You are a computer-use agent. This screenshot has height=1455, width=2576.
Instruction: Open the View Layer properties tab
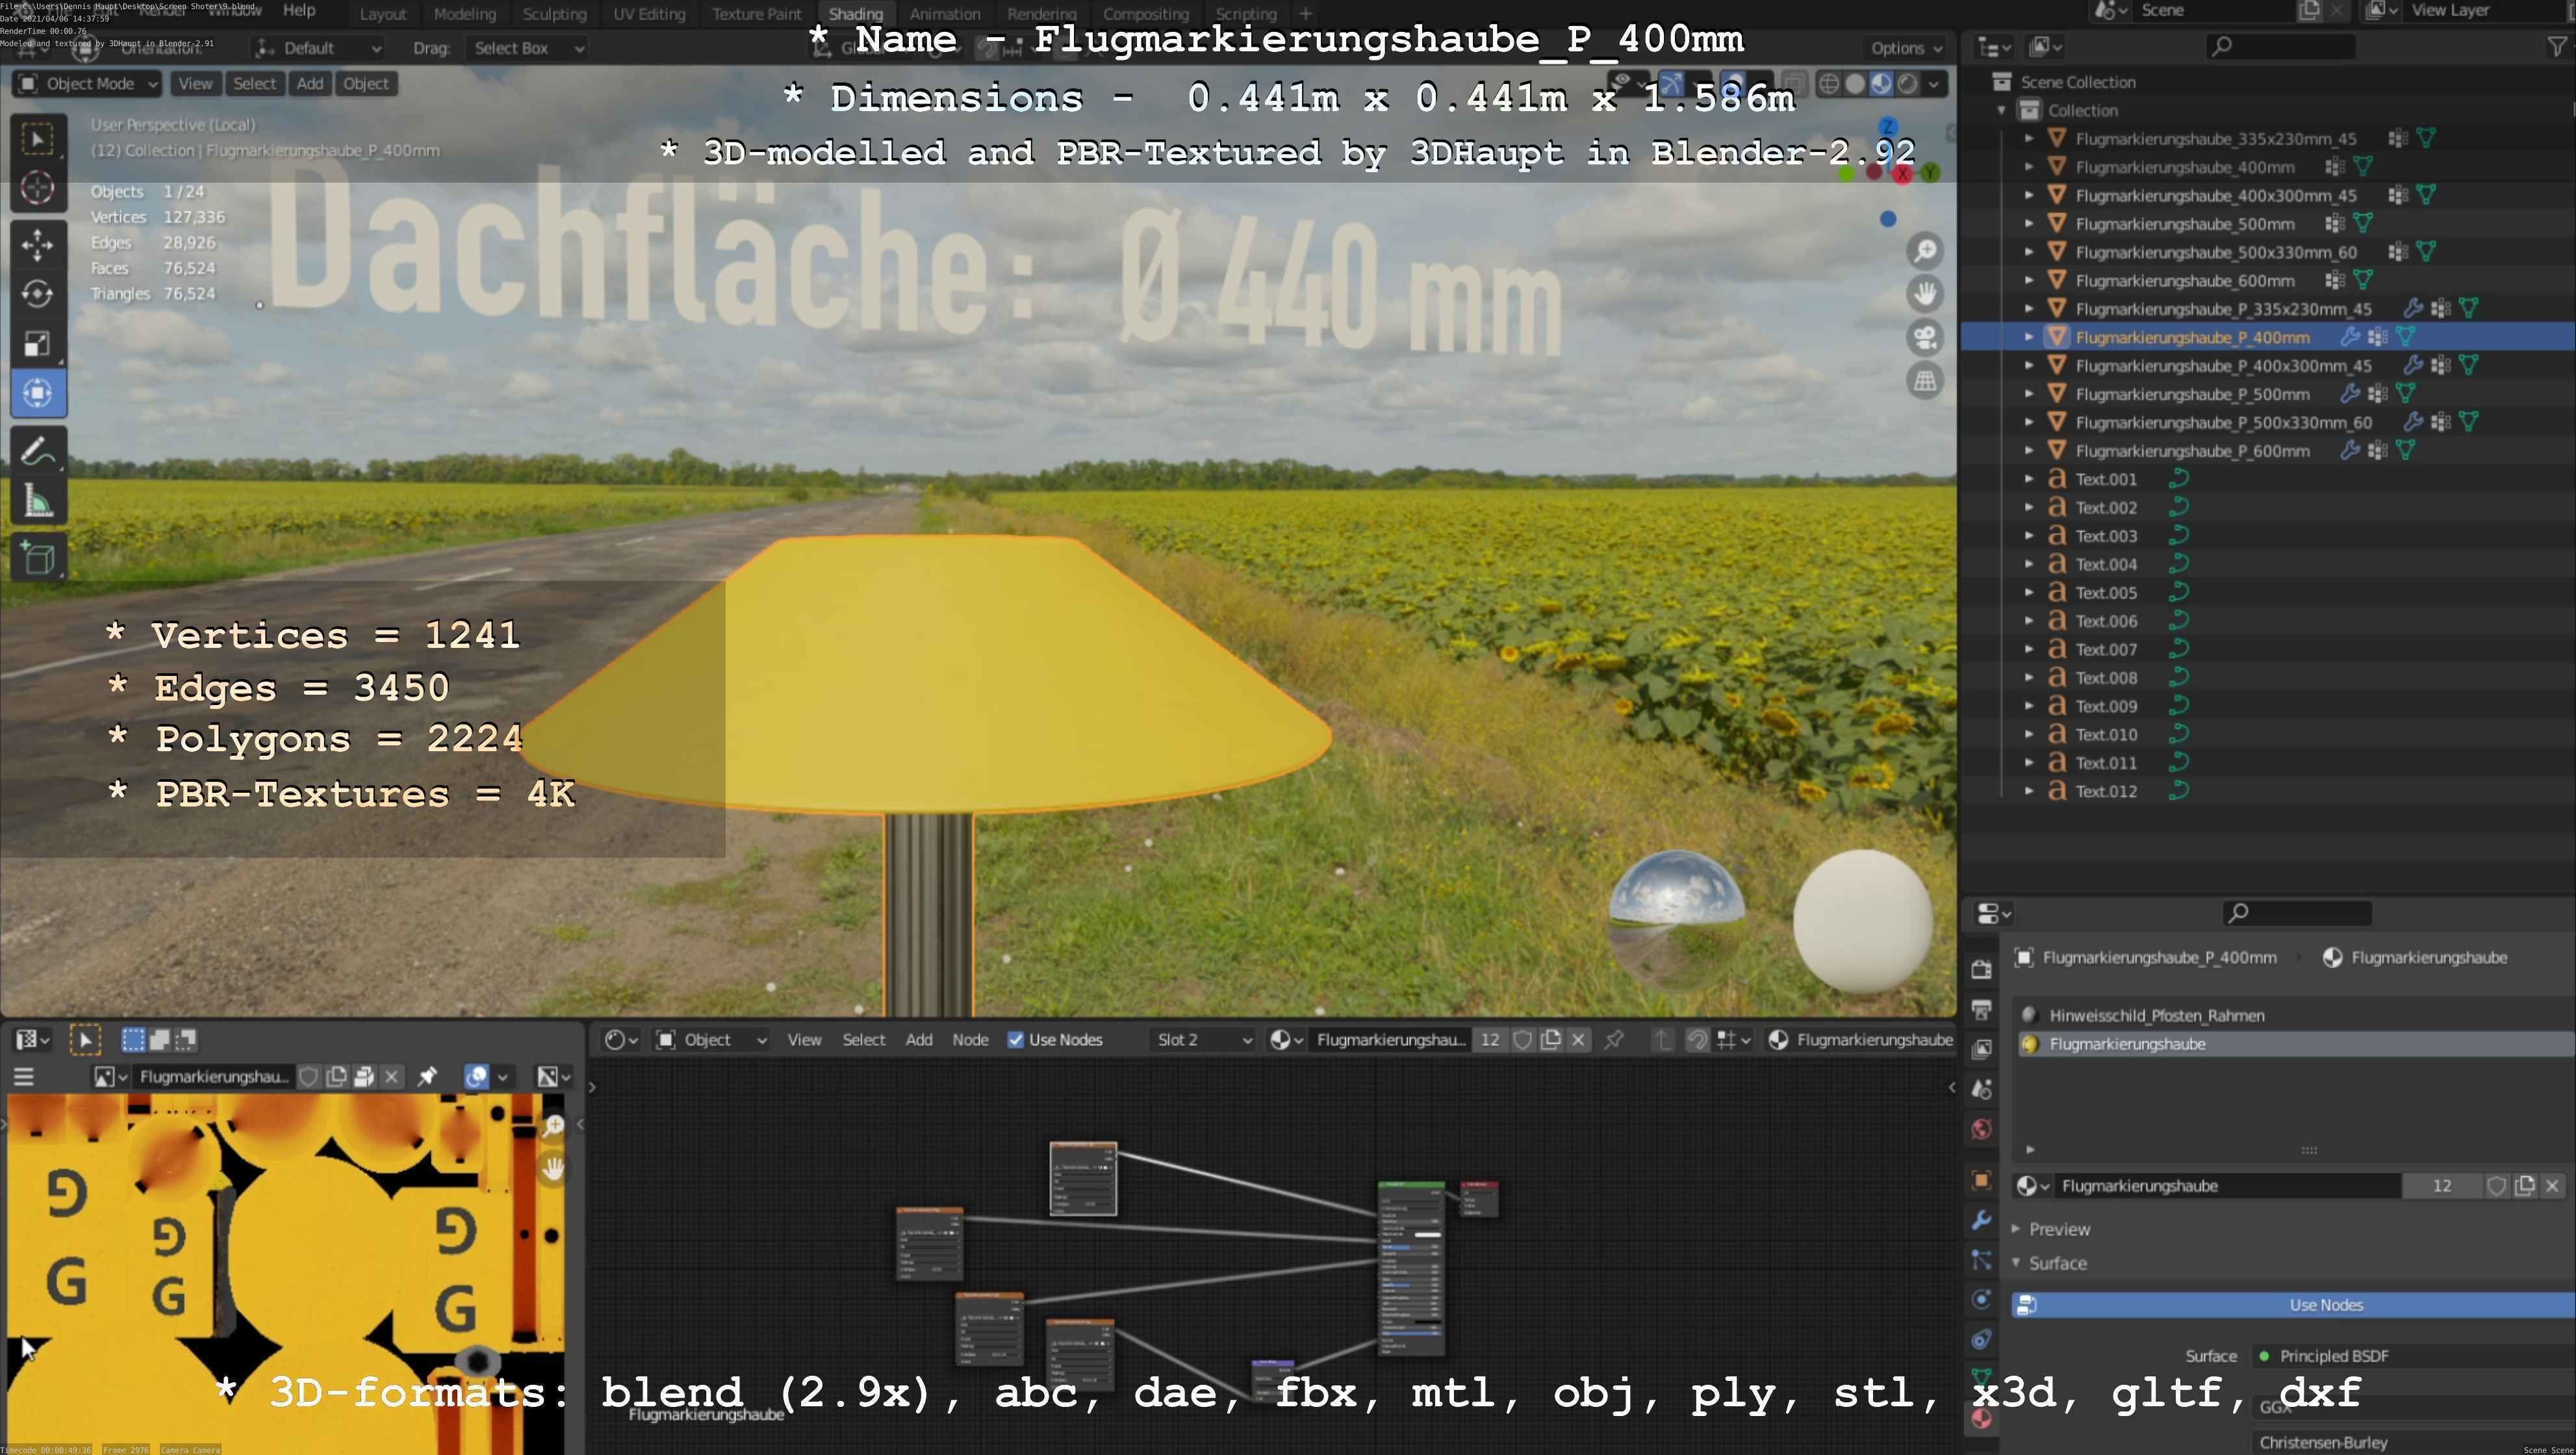[1982, 1049]
